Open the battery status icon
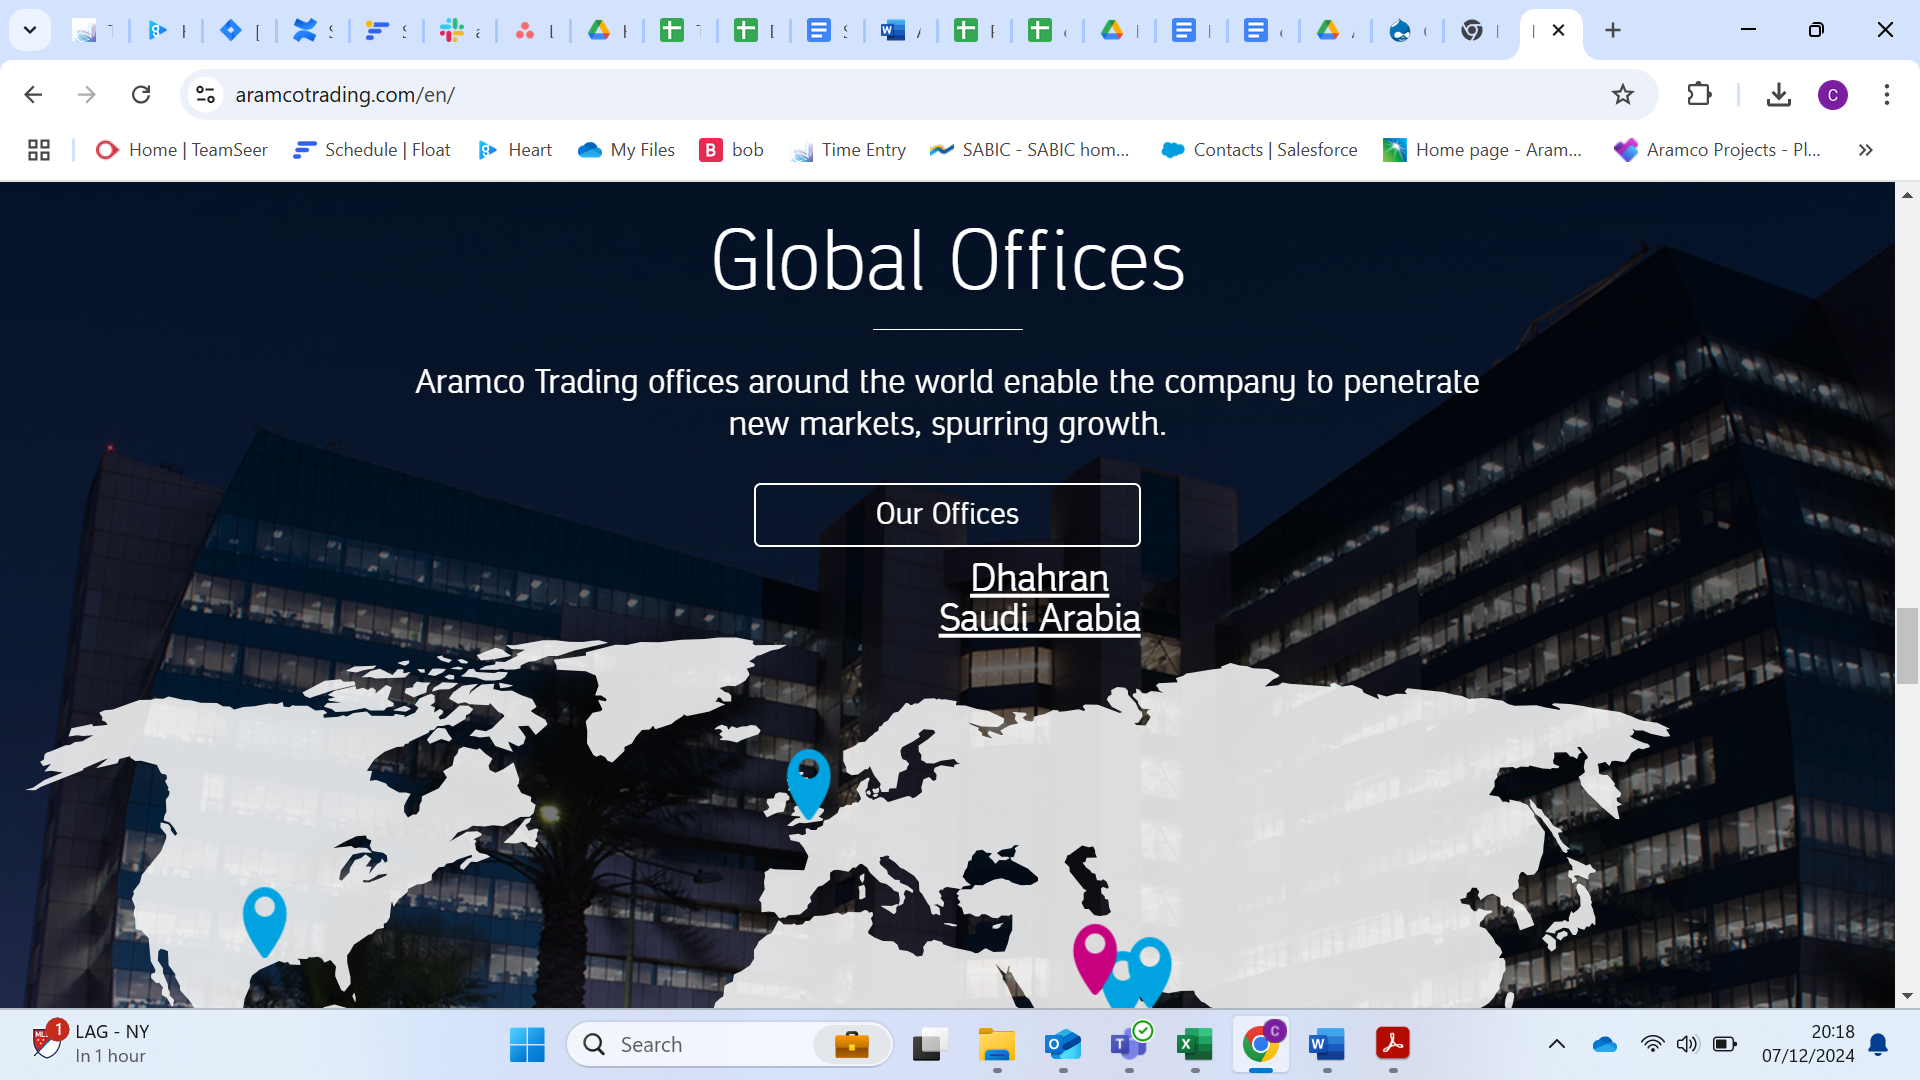Viewport: 1920px width, 1080px height. (x=1724, y=1044)
